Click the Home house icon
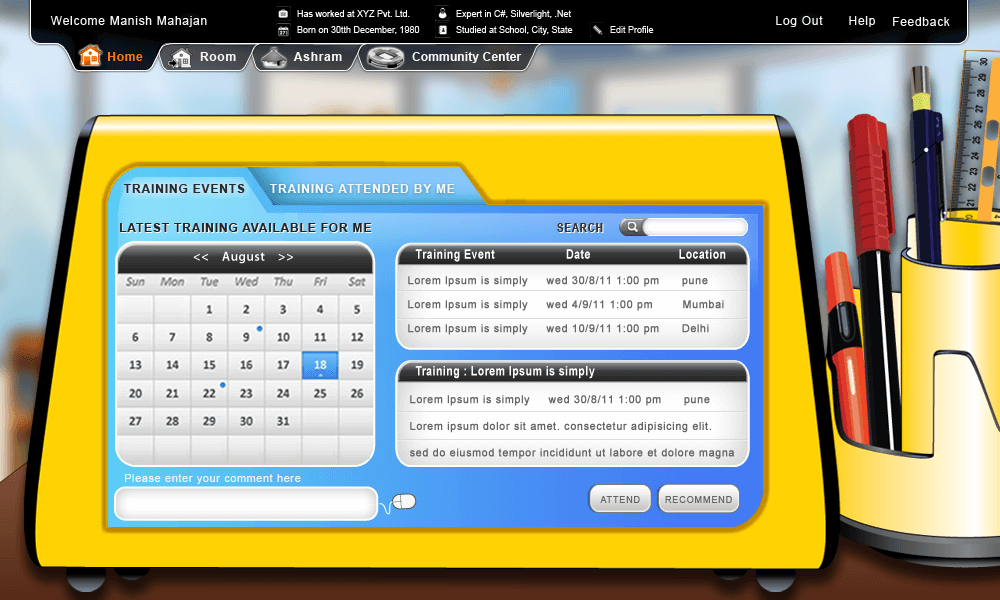Screen dimensions: 1000x600 pos(91,57)
